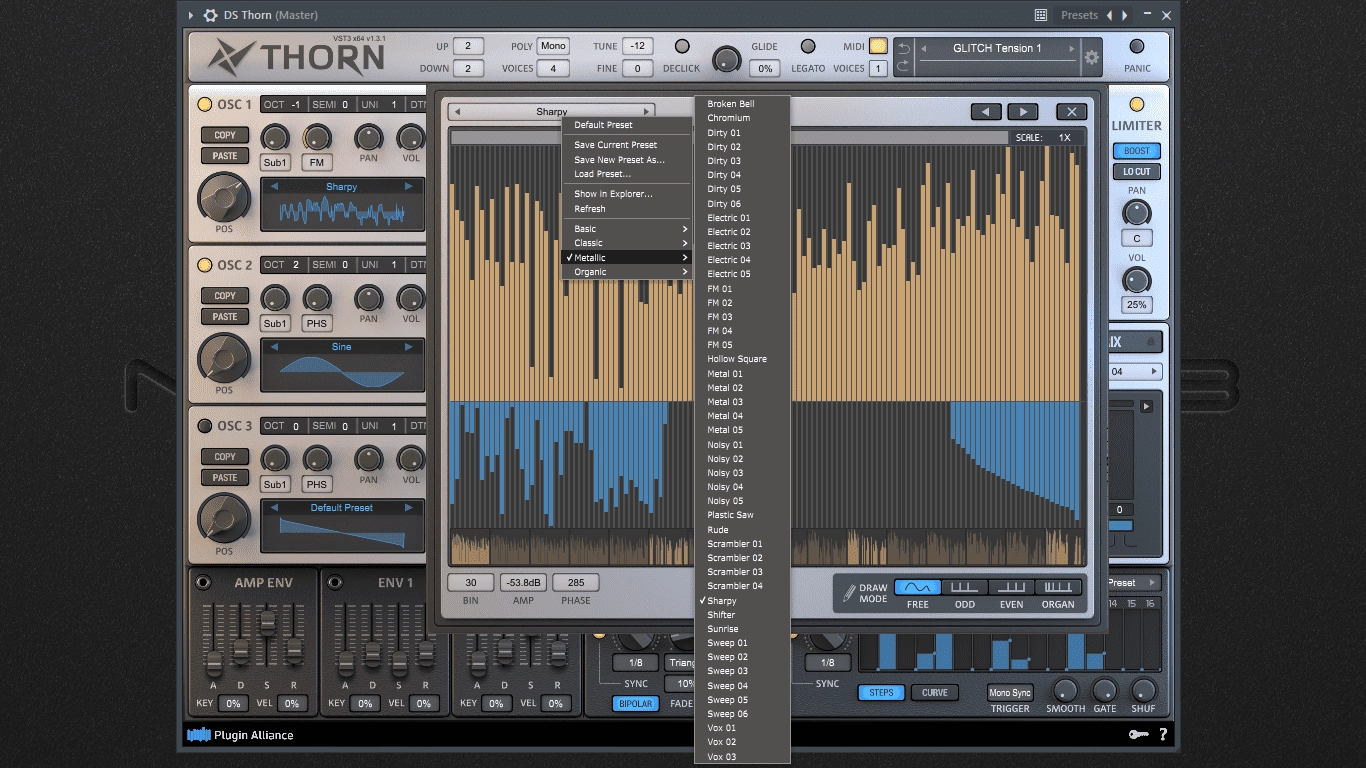
Task: Toggle the ENV 1 power button
Action: click(335, 582)
